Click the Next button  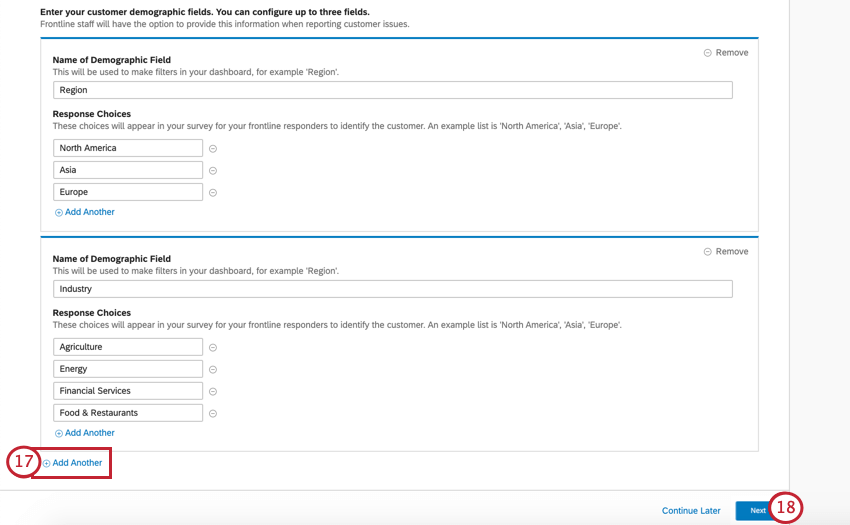point(757,511)
